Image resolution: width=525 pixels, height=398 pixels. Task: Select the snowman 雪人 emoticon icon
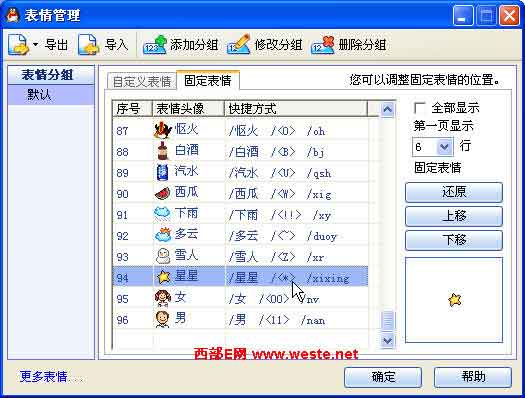163,256
